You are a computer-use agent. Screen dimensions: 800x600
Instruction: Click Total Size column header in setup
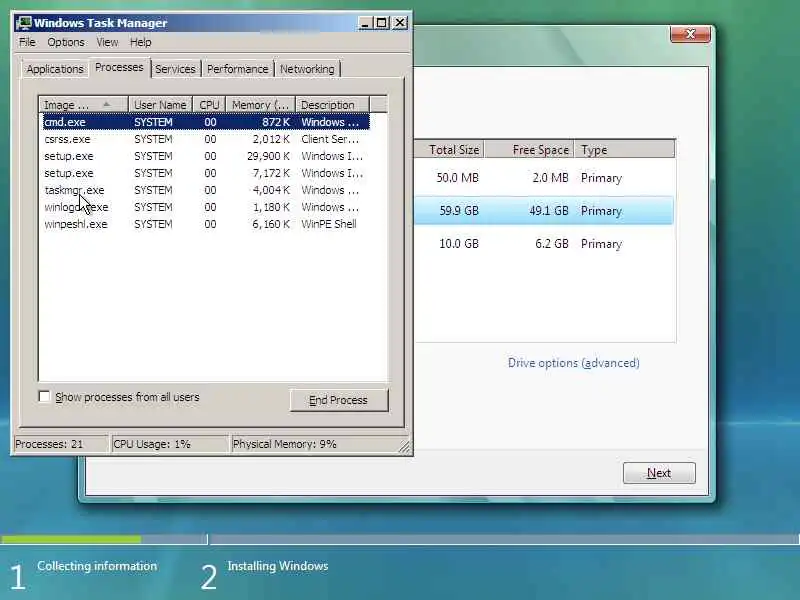(450, 149)
